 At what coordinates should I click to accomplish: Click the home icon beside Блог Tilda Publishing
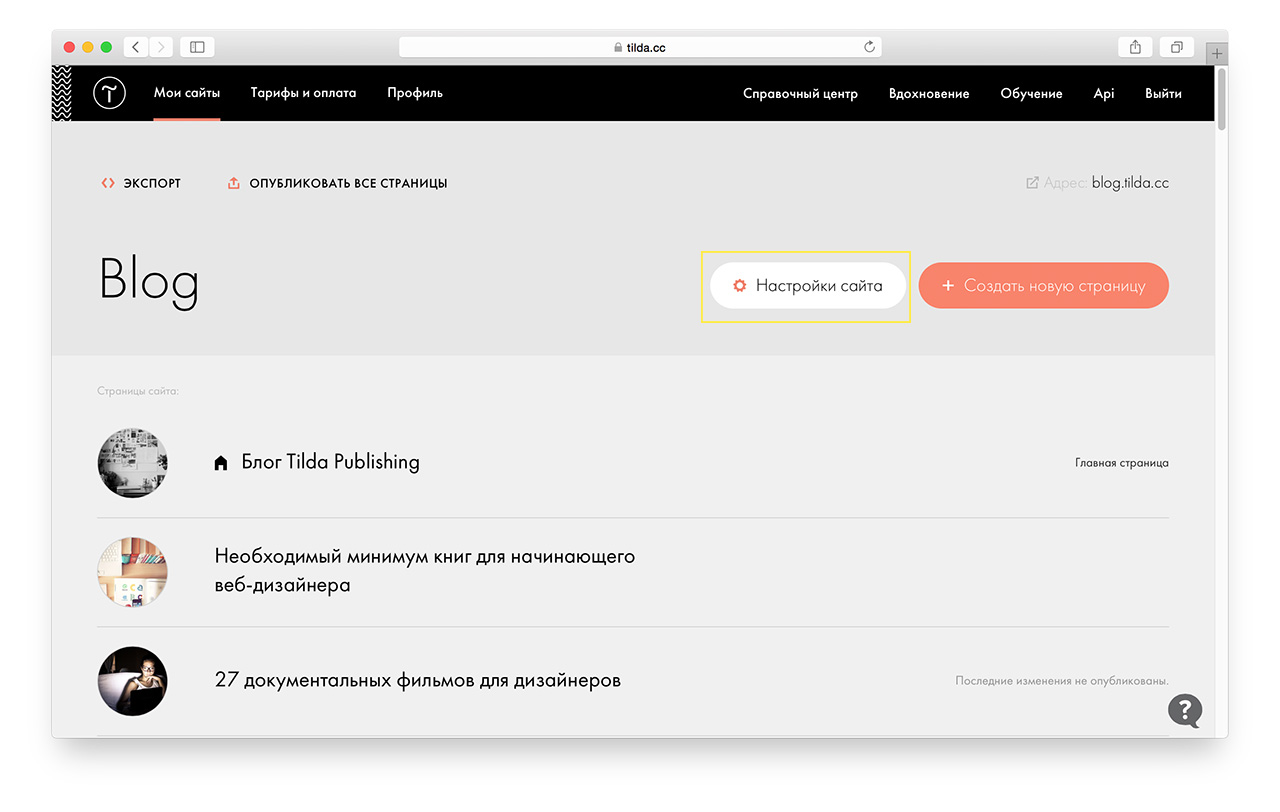point(221,463)
